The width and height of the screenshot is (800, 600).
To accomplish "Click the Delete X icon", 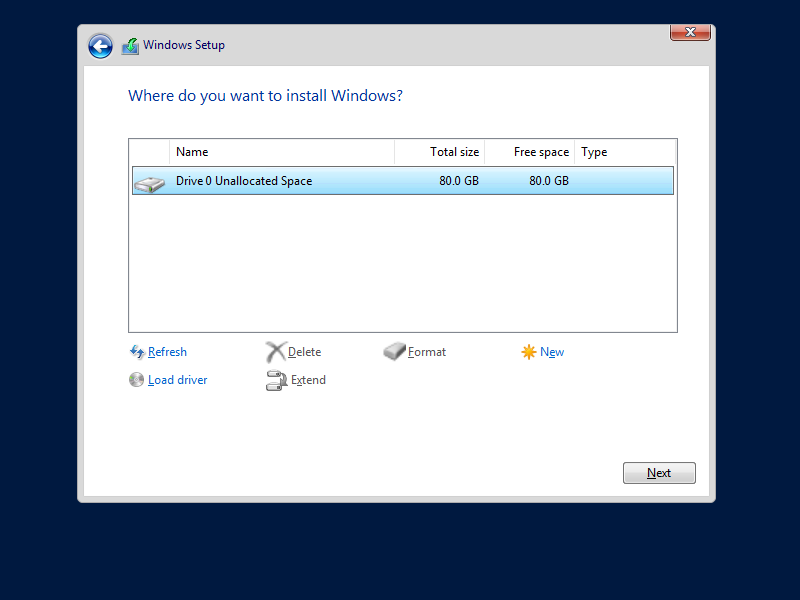I will 276,352.
